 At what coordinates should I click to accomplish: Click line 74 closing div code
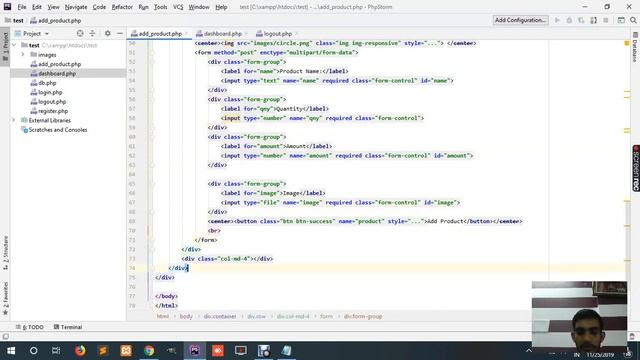pos(178,268)
